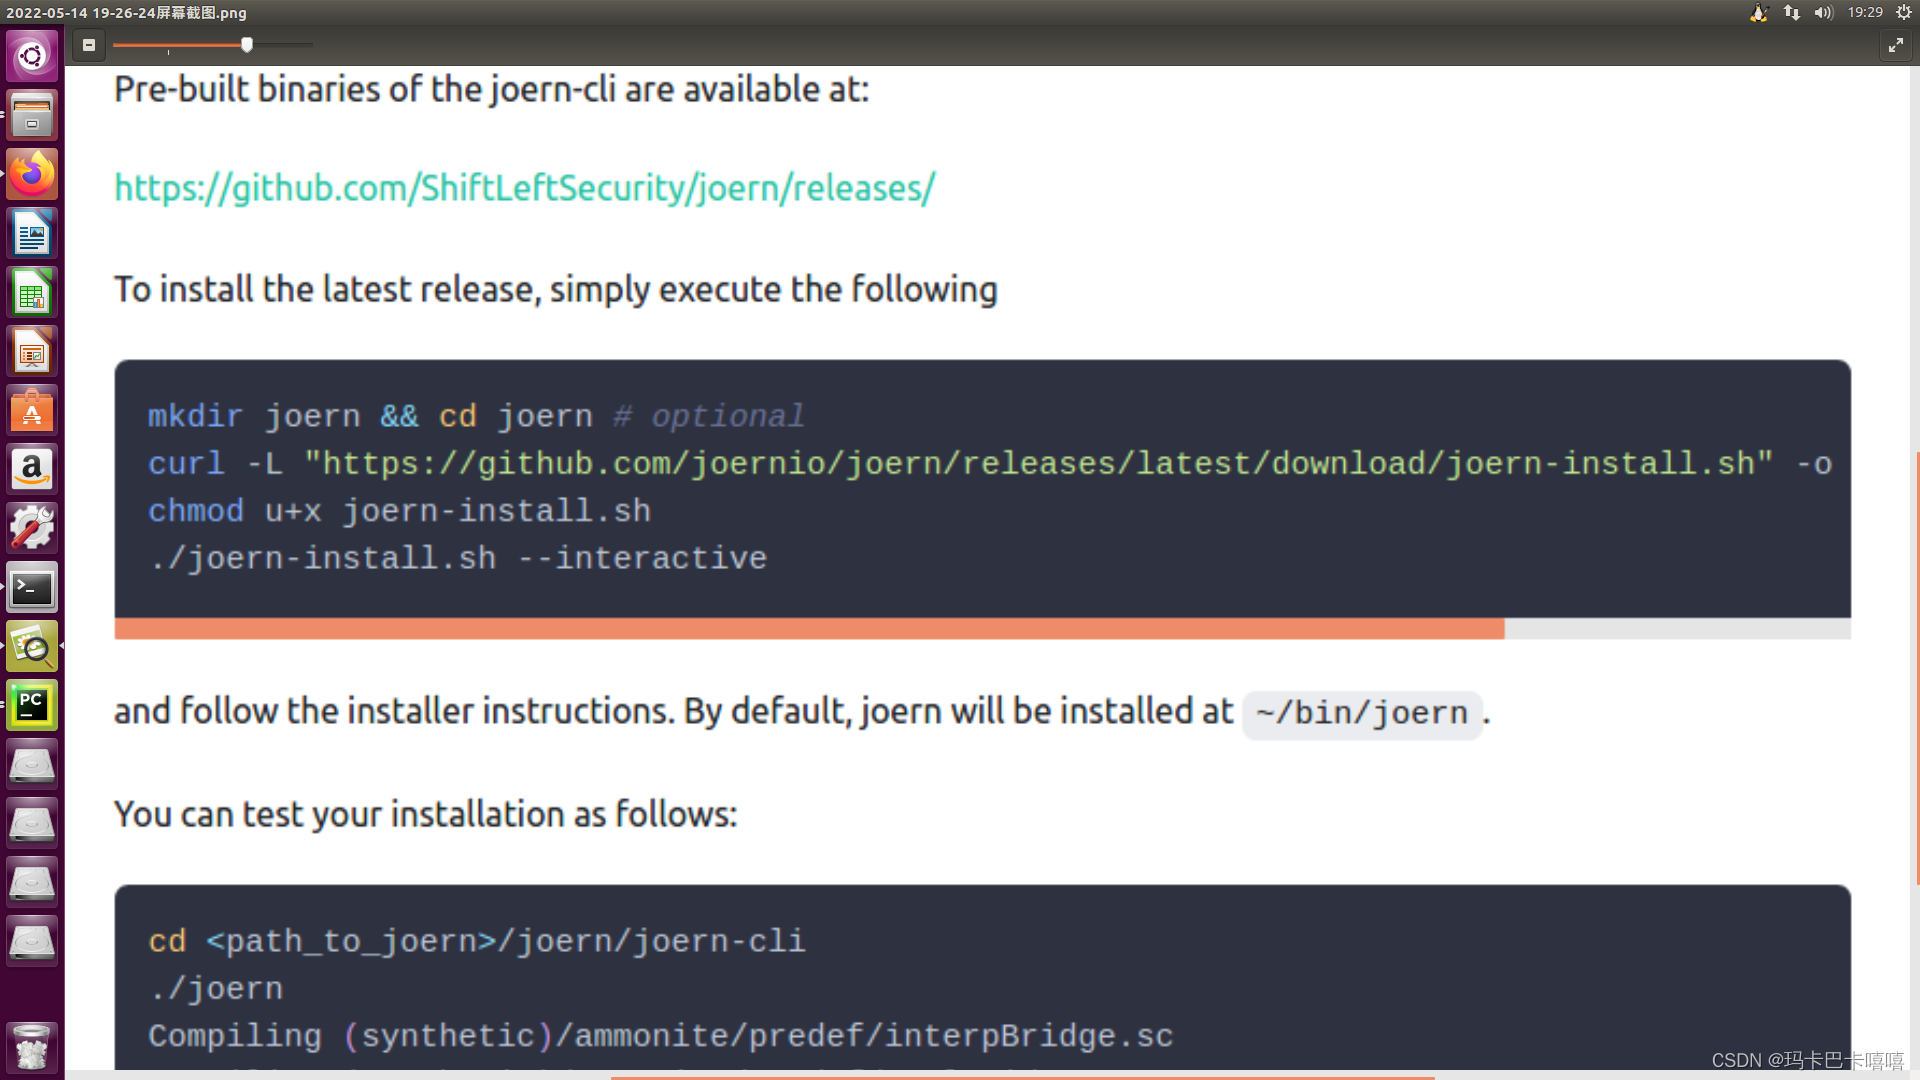
Task: Click the Compiling interpBridge.sc output line
Action: [x=661, y=1036]
